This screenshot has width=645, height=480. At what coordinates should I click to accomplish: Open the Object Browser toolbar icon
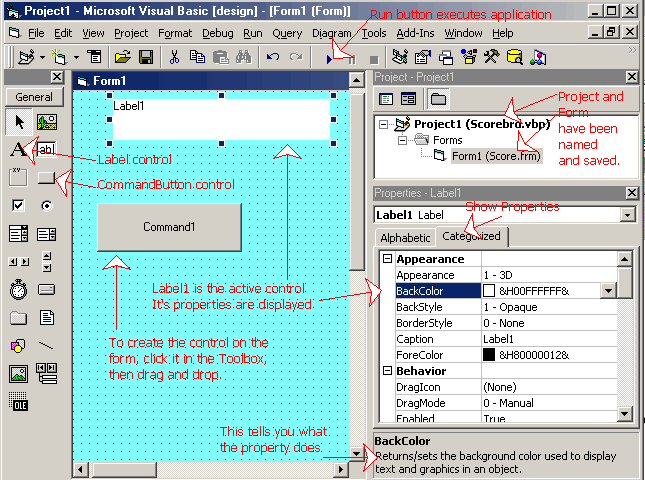coord(469,57)
